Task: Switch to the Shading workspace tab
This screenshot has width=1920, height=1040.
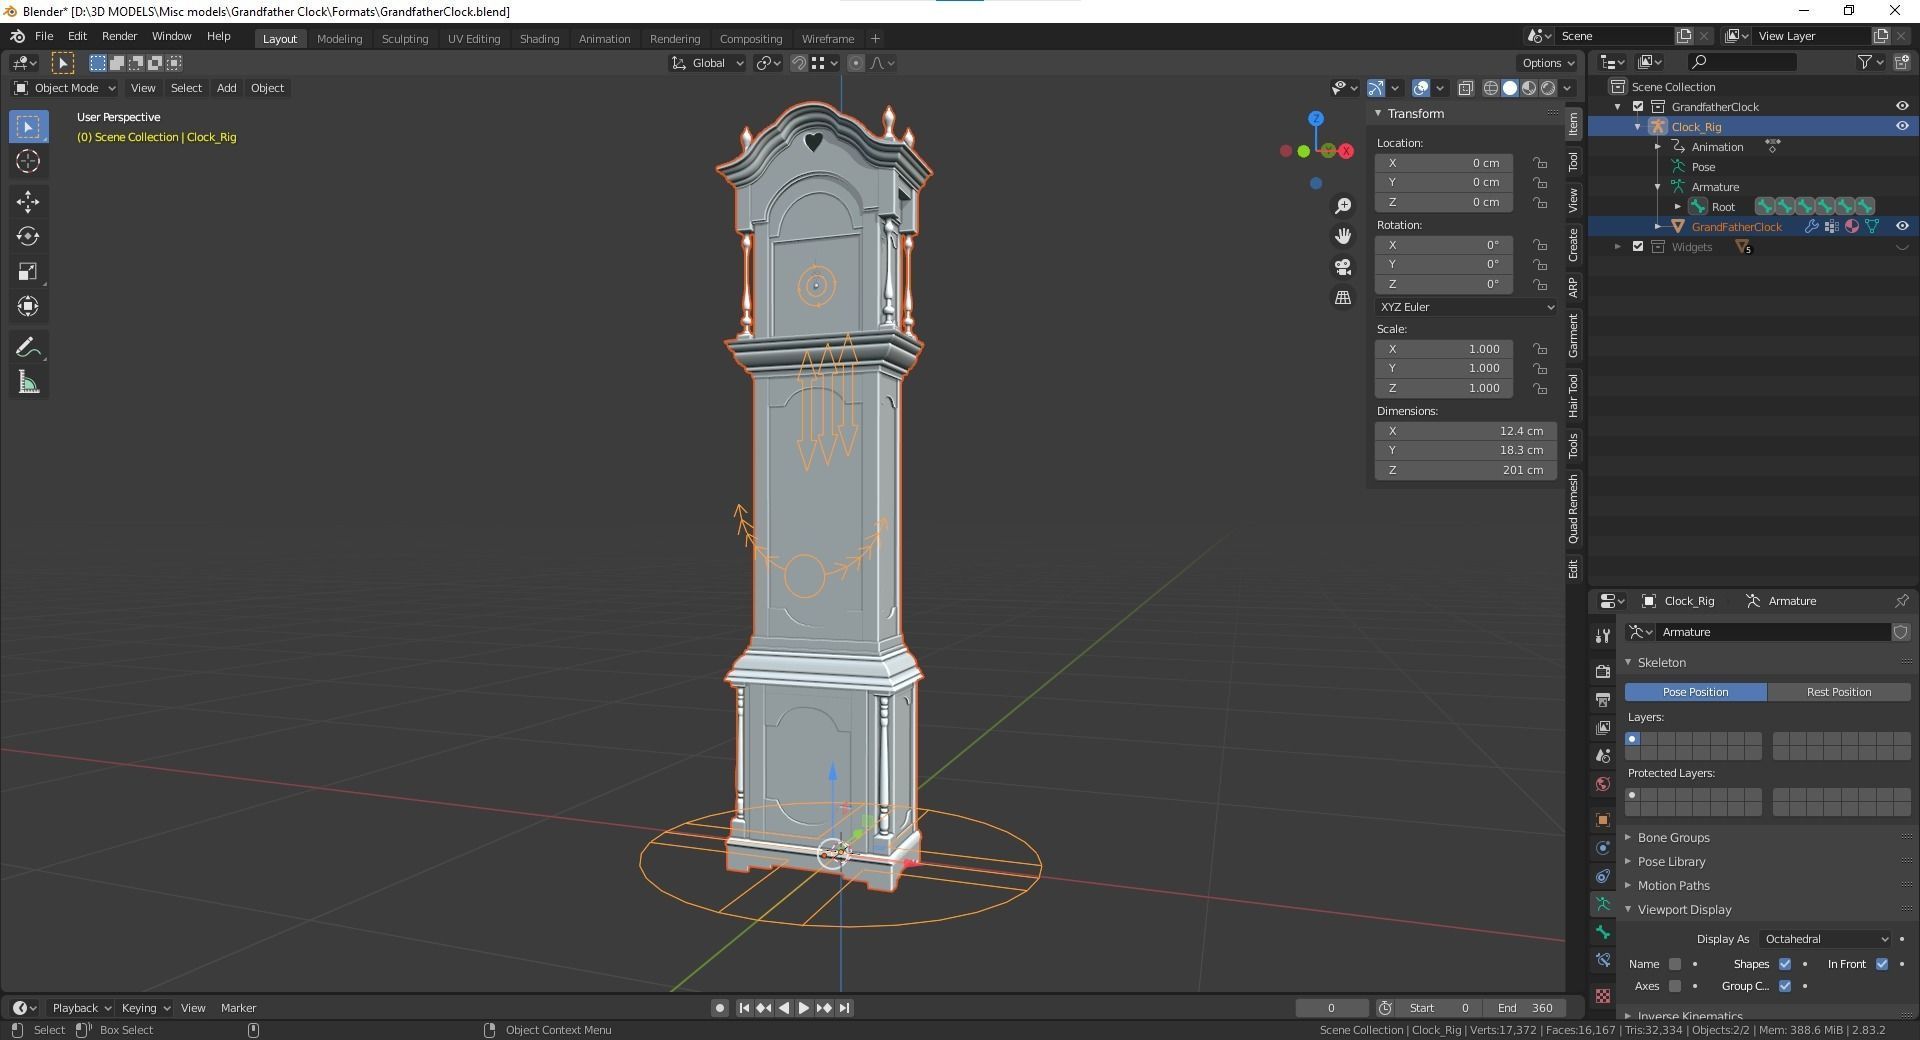Action: tap(539, 39)
